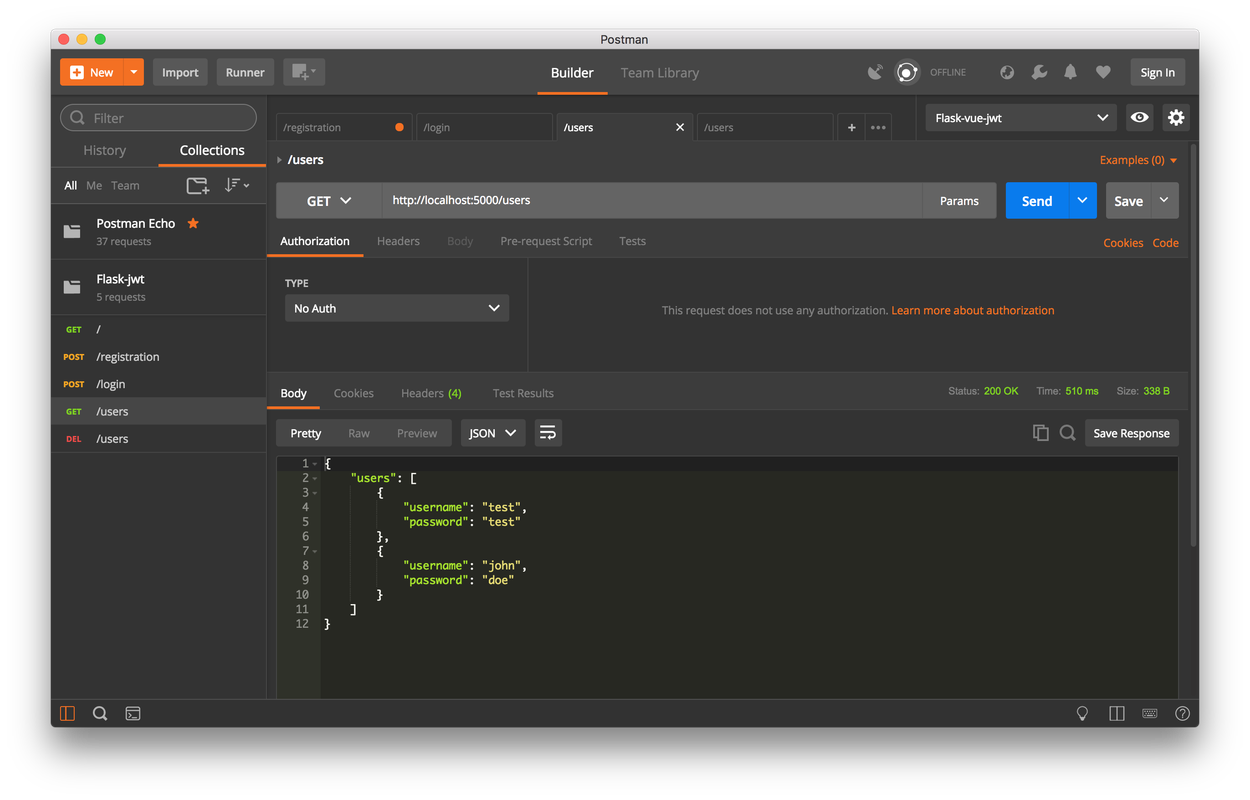The image size is (1250, 800).
Task: Expand the /users request name triangle
Action: [x=280, y=160]
